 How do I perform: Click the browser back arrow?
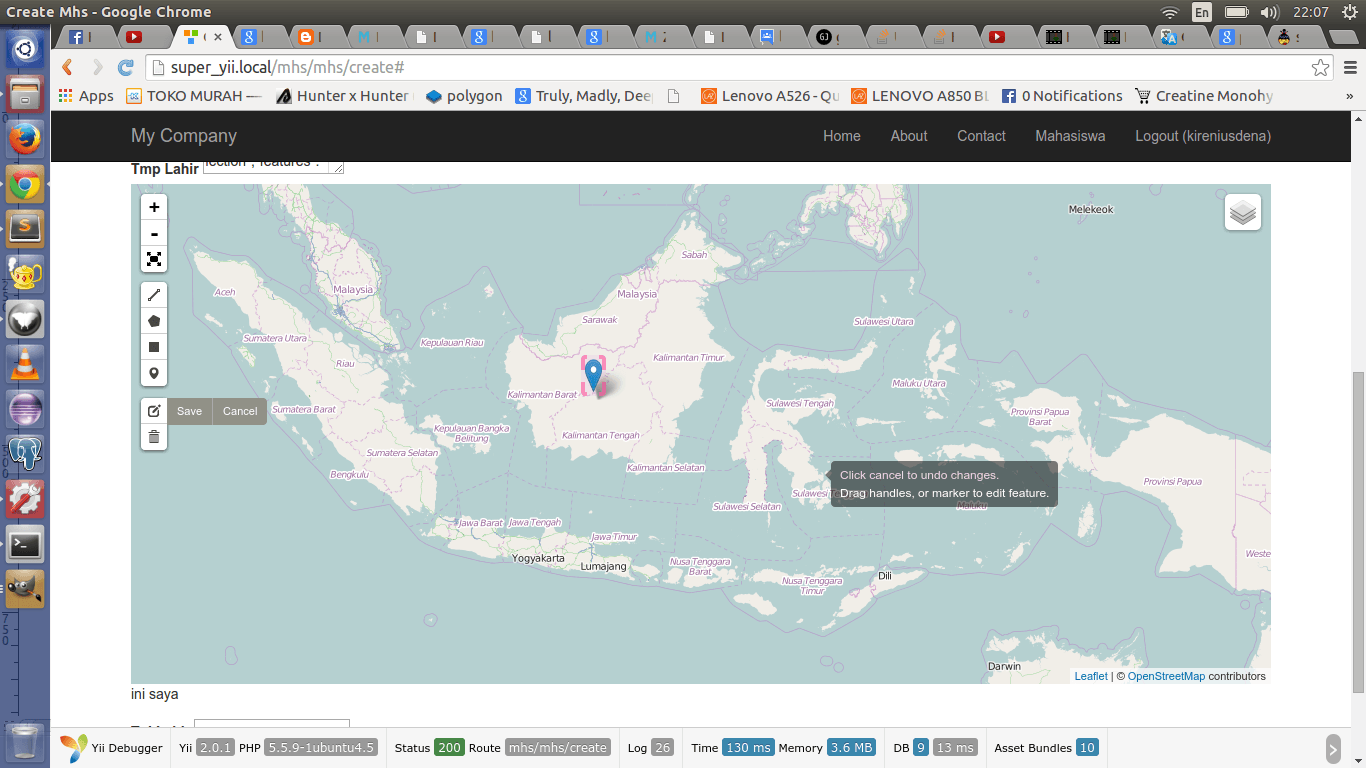67,67
